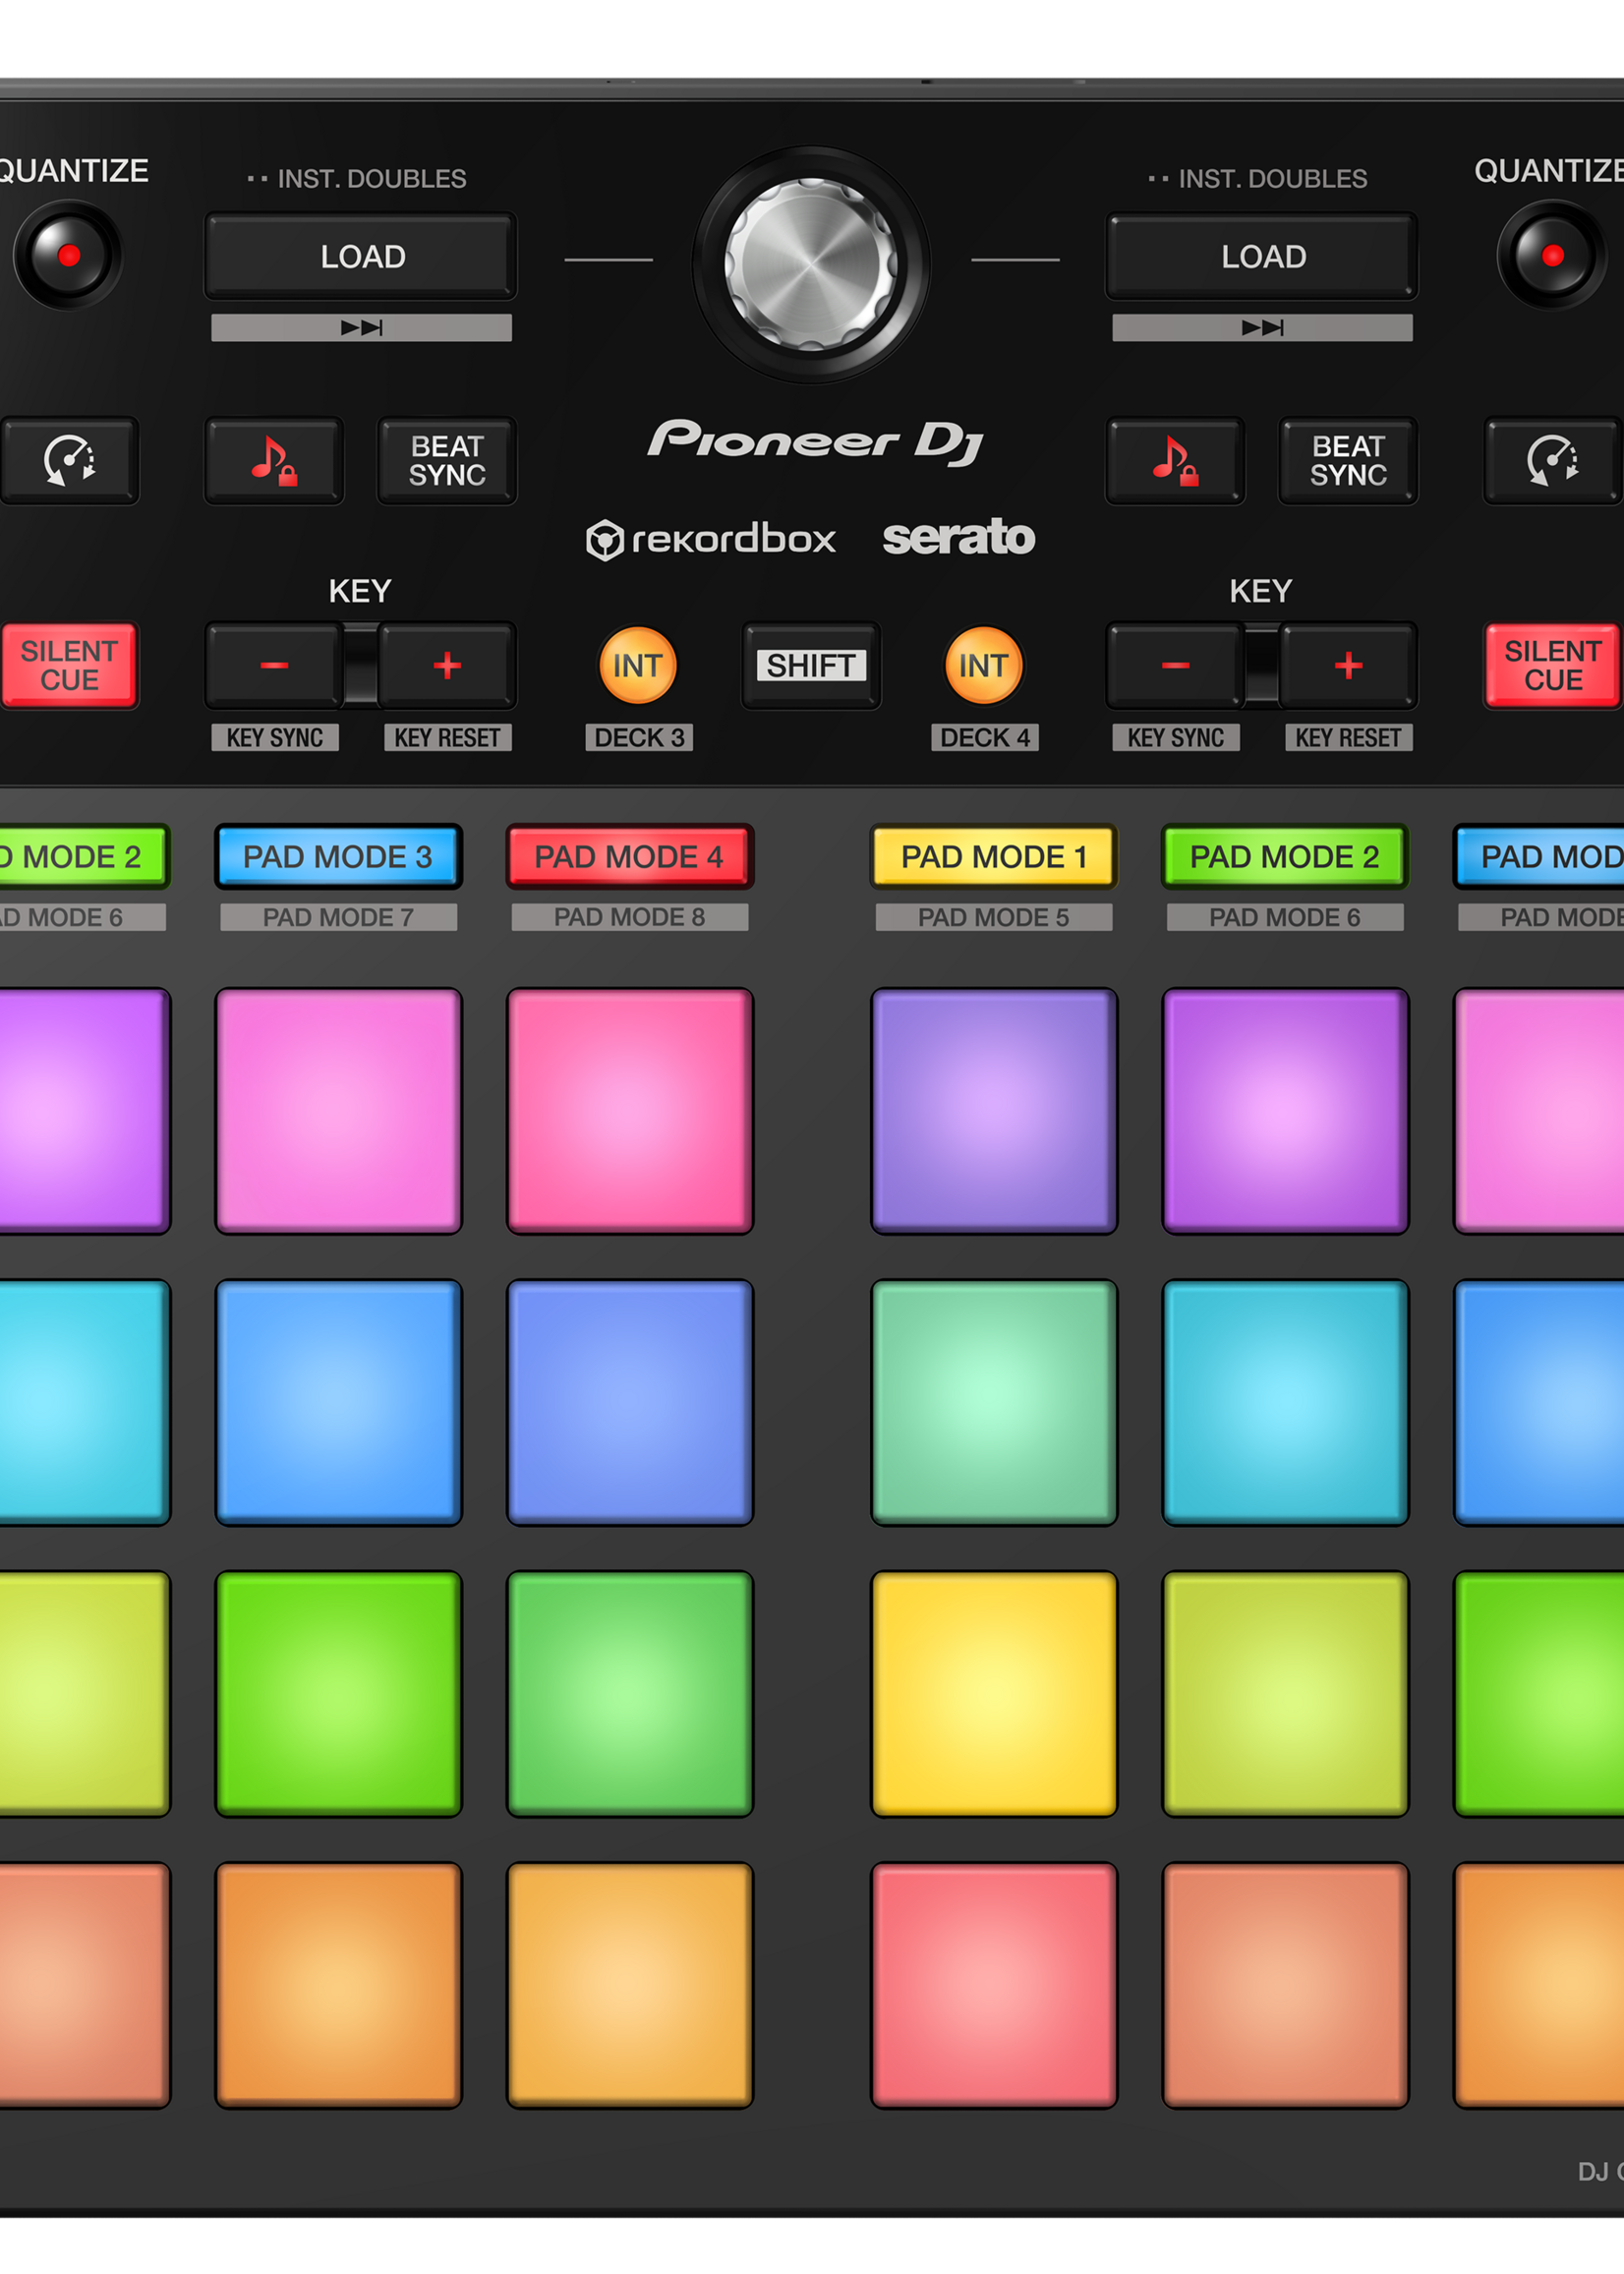Click the PAD MODE 8 label
The image size is (1624, 2274).
(x=630, y=917)
